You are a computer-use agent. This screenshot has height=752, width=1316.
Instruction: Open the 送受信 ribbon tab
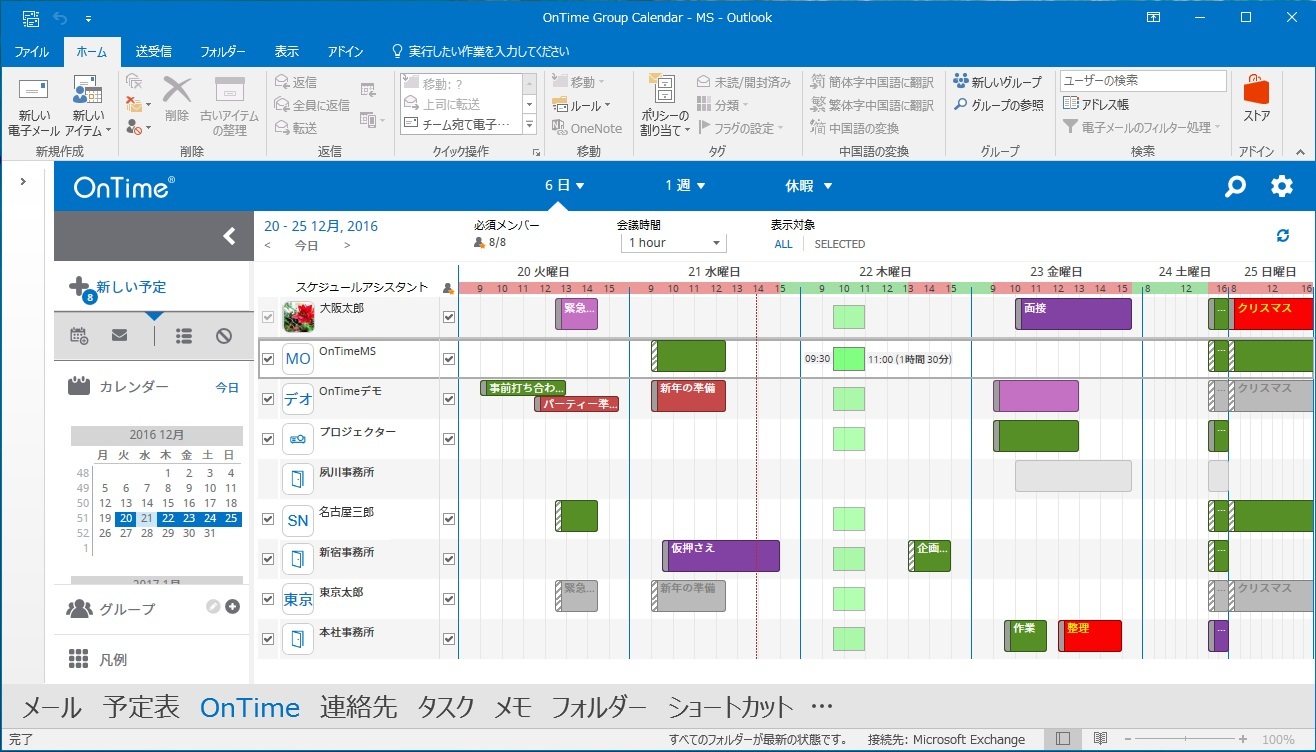point(153,51)
